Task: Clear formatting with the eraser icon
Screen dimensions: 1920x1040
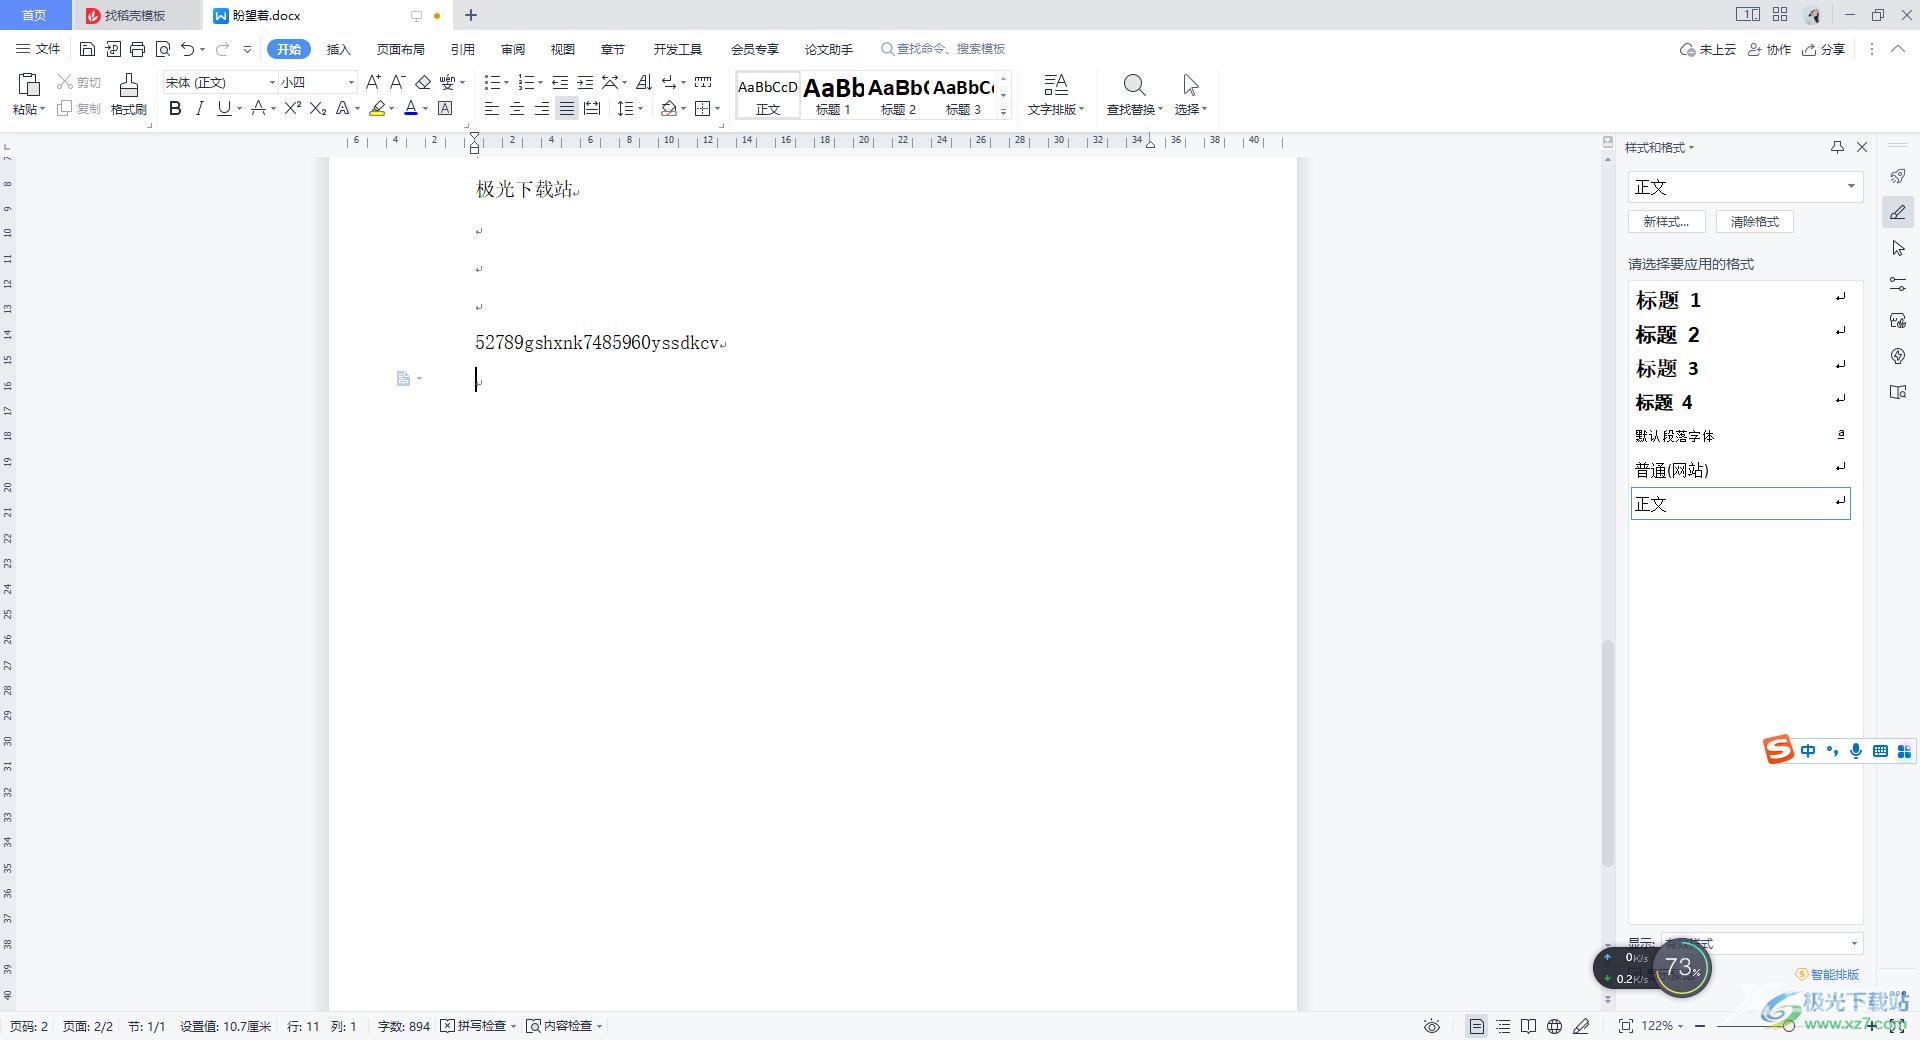Action: 423,82
